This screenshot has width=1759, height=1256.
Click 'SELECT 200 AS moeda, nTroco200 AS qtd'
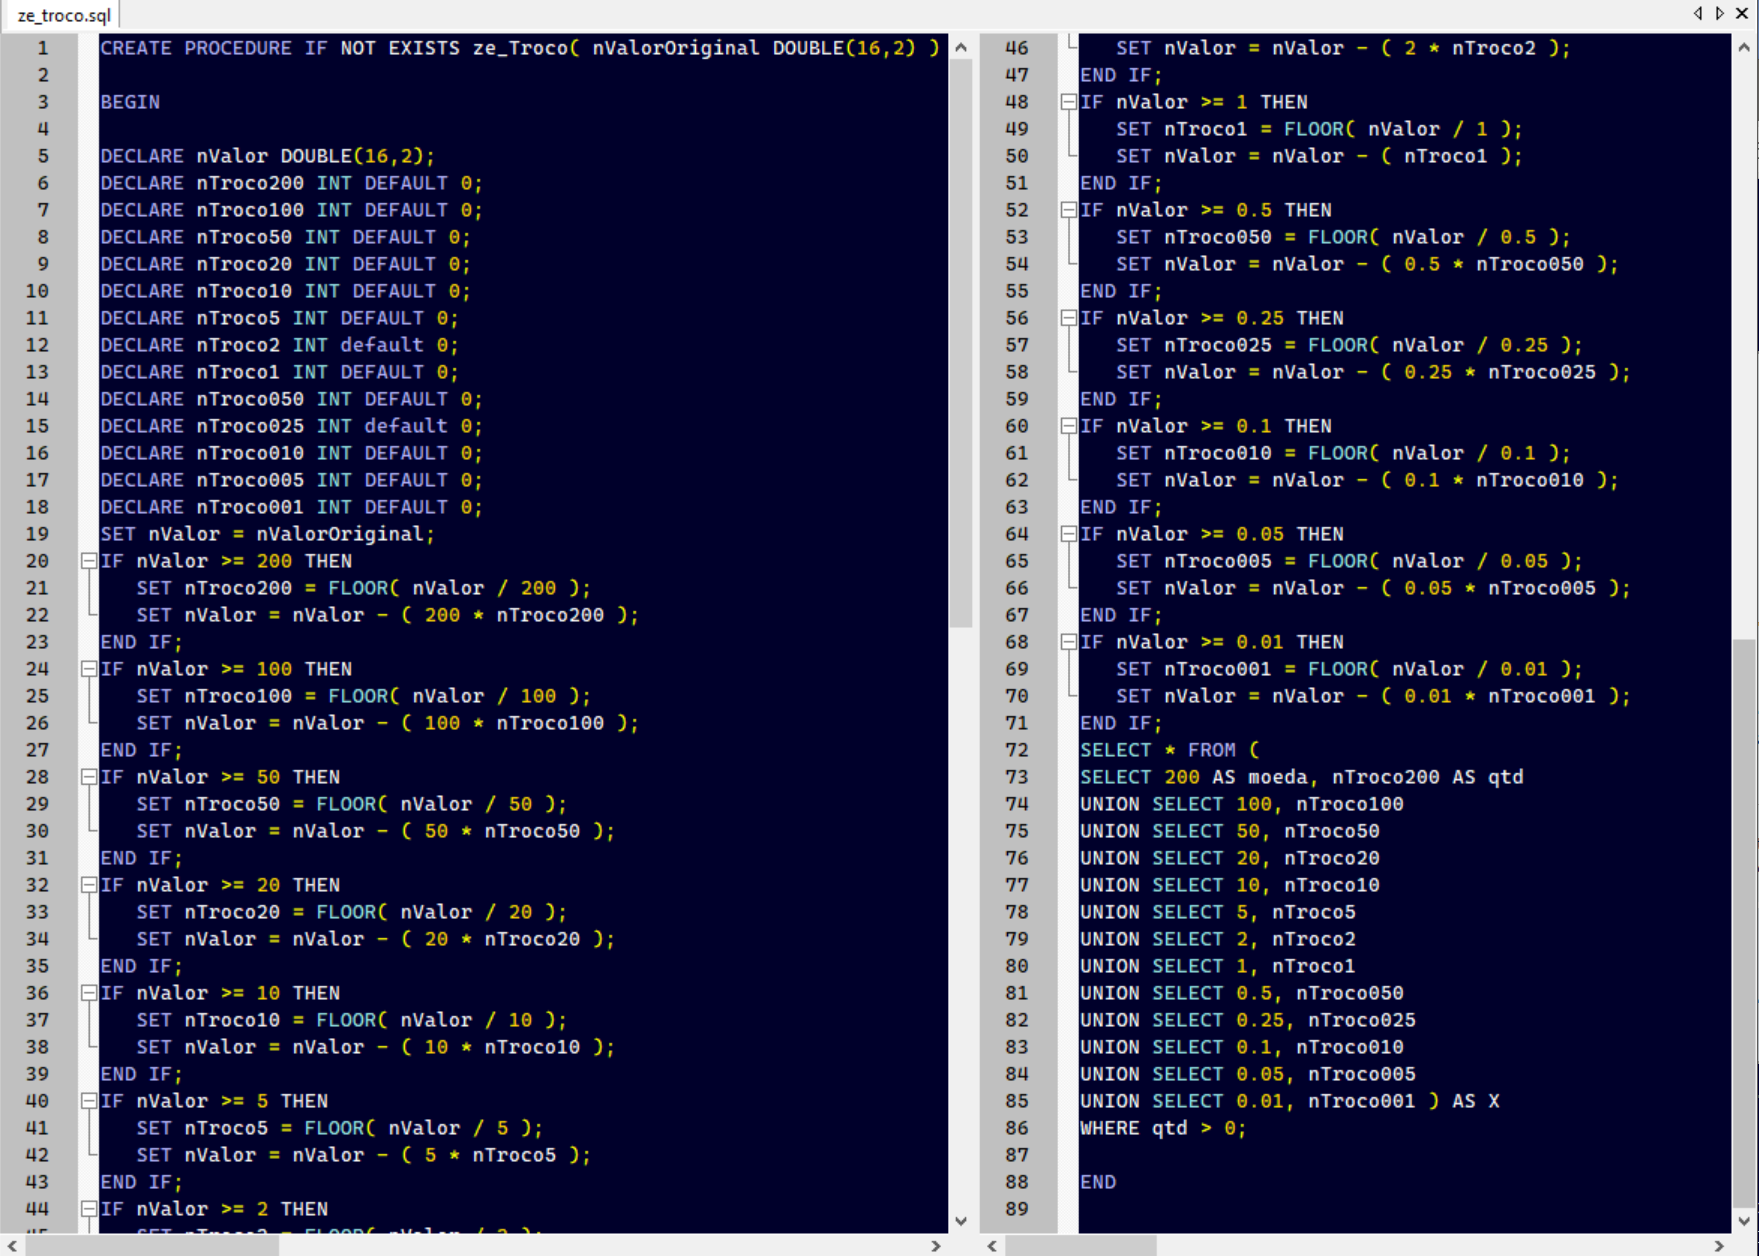[x=1301, y=777]
